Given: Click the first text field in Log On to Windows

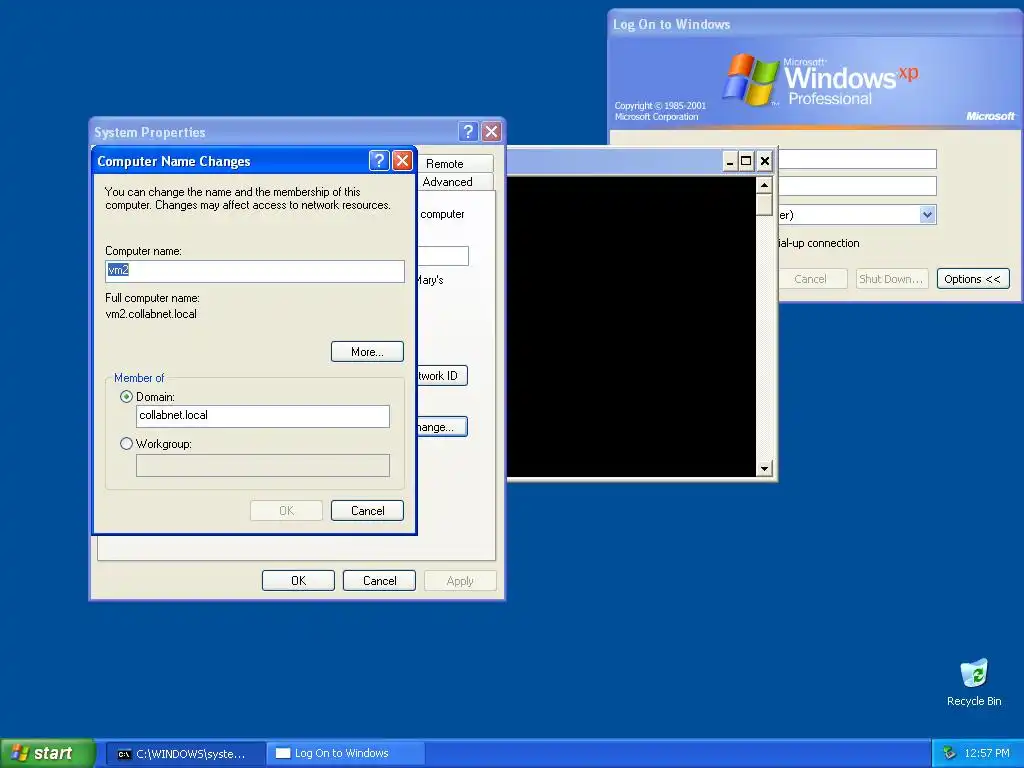Looking at the screenshot, I should tap(857, 159).
